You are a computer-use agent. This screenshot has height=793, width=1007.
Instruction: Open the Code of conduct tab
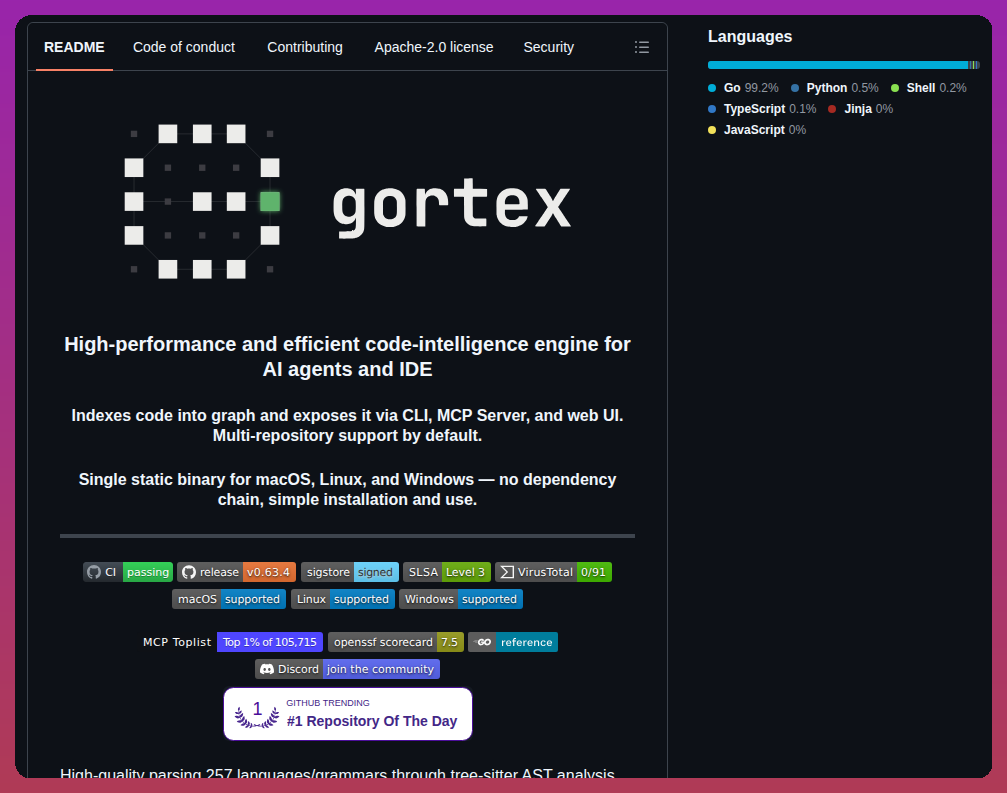click(184, 48)
